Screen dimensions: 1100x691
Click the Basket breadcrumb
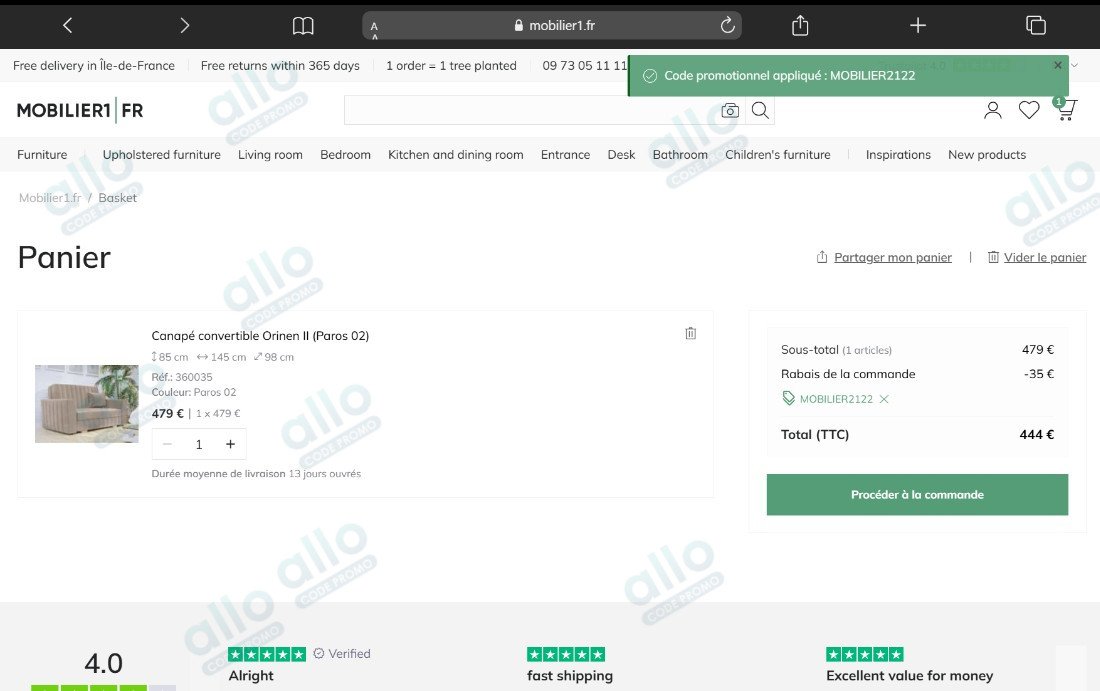tap(117, 198)
